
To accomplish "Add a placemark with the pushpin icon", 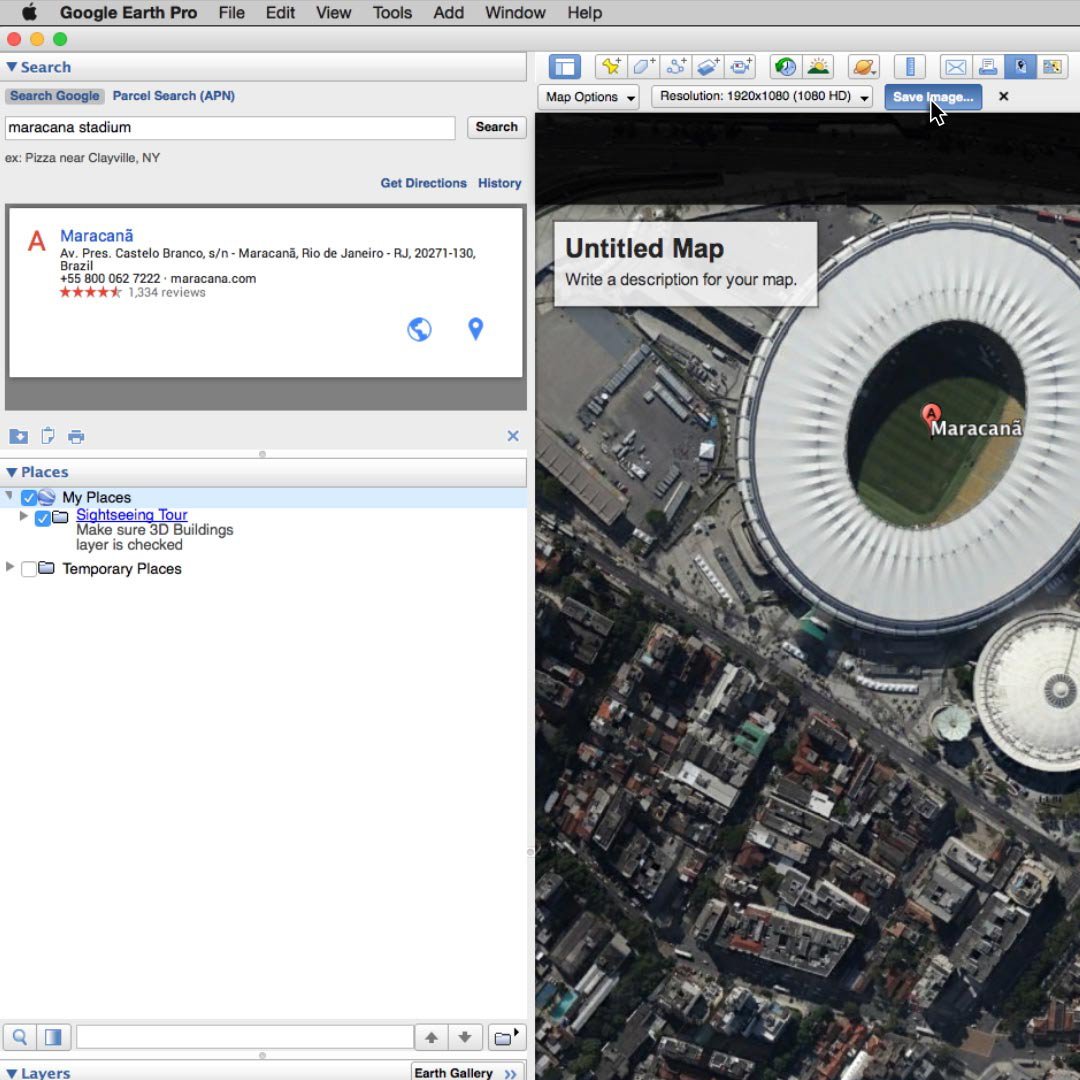I will pyautogui.click(x=610, y=67).
